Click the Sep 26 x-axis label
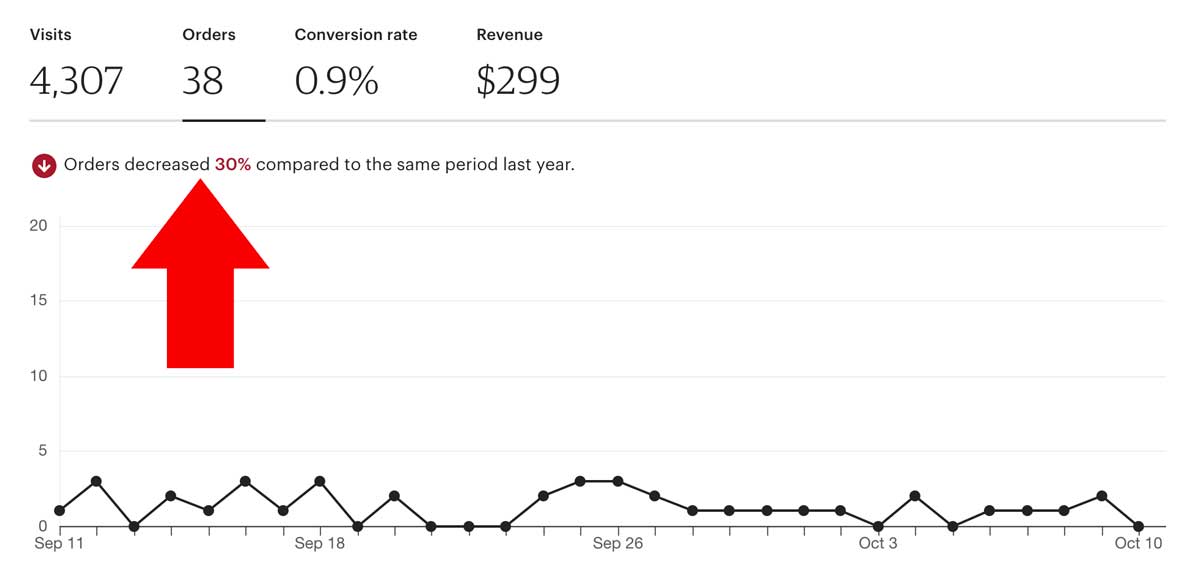This screenshot has width=1200, height=583. (618, 544)
